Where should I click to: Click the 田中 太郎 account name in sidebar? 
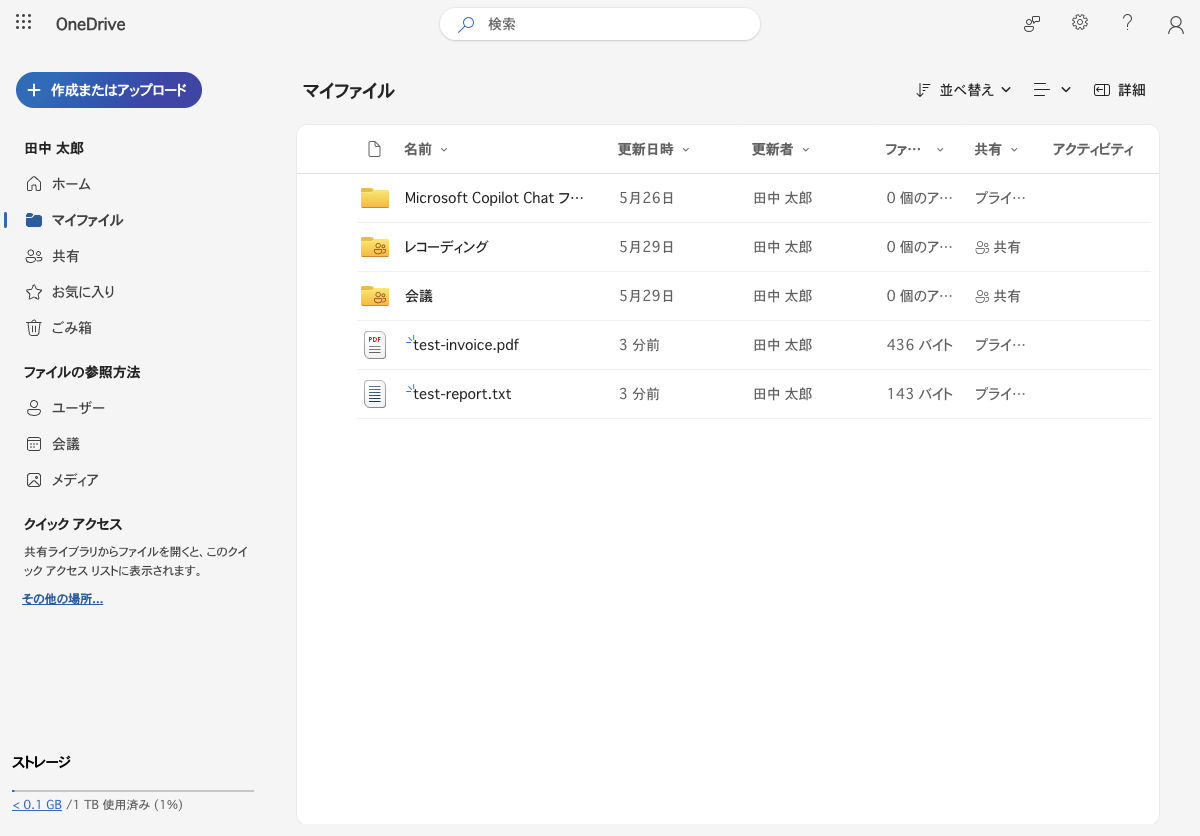(54, 148)
